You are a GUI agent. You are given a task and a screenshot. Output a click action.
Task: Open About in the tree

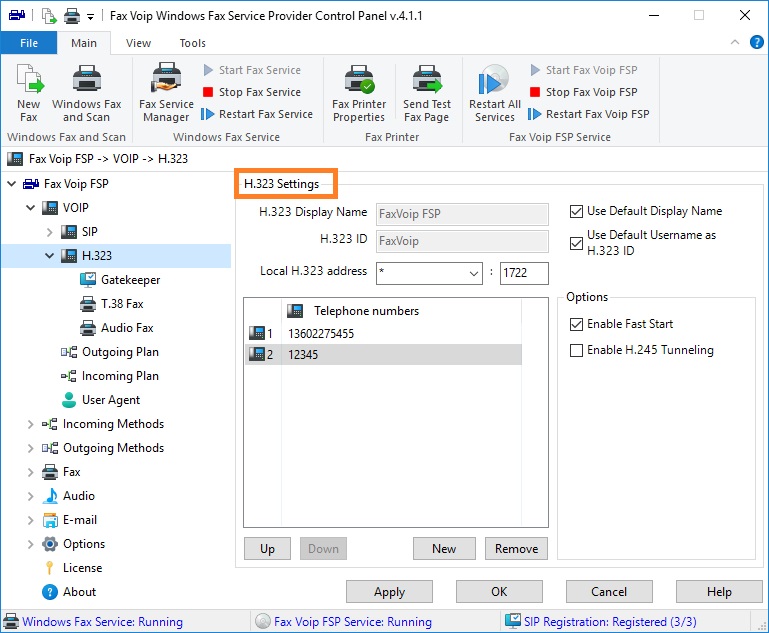(69, 592)
